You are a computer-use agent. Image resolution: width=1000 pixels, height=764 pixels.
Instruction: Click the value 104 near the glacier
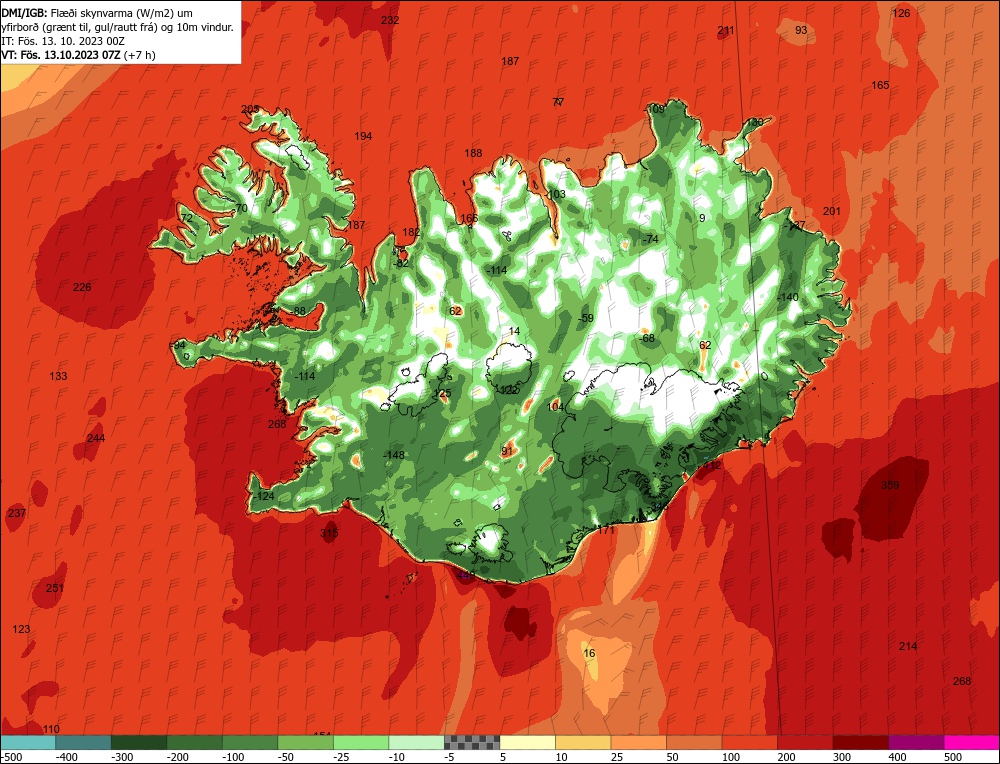(555, 406)
